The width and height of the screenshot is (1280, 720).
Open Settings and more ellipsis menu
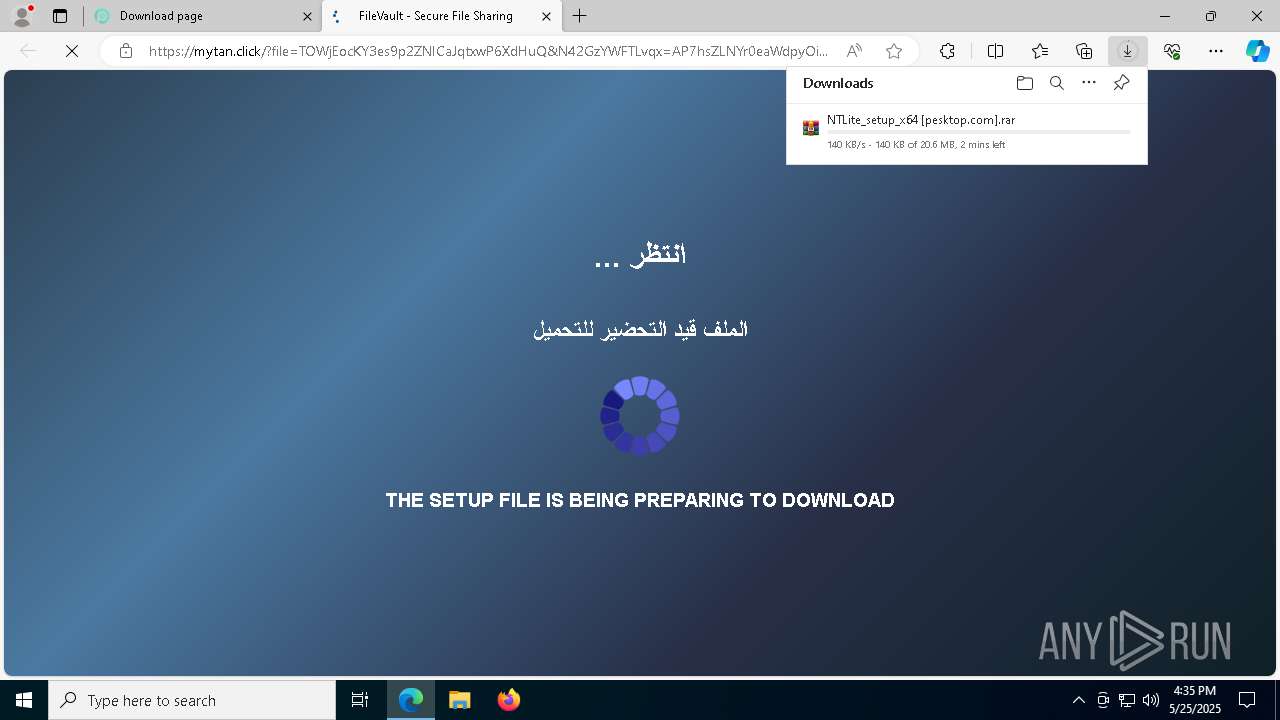[x=1216, y=51]
